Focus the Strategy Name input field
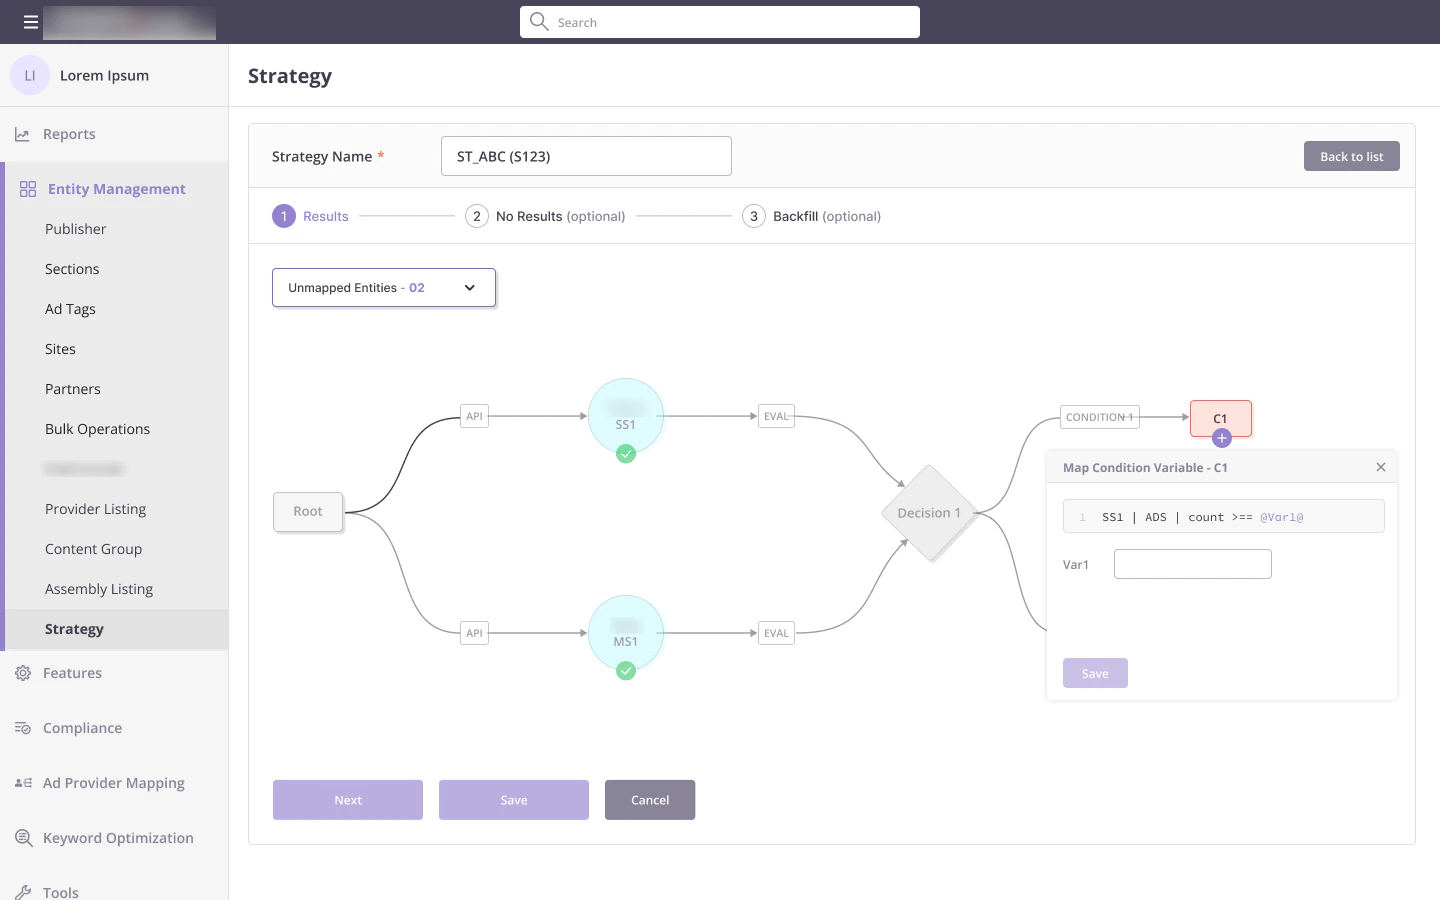 click(x=586, y=156)
